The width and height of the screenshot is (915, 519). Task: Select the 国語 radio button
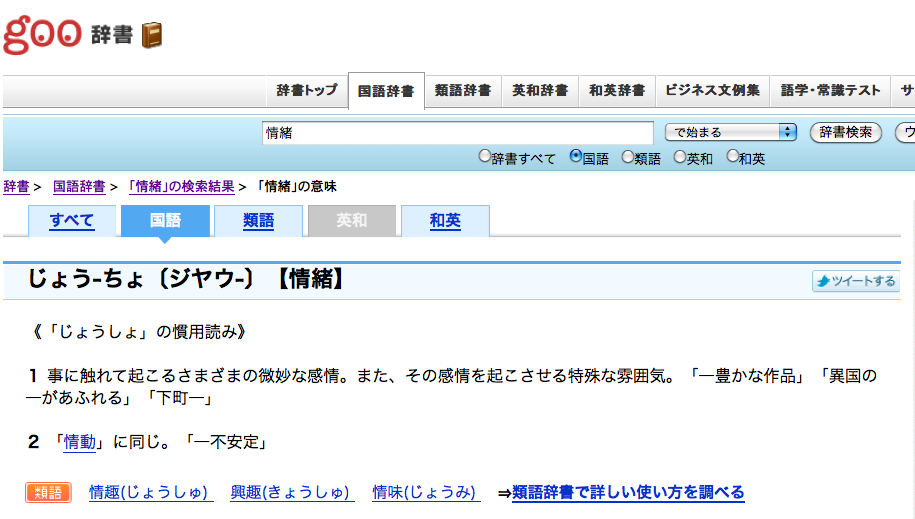576,156
